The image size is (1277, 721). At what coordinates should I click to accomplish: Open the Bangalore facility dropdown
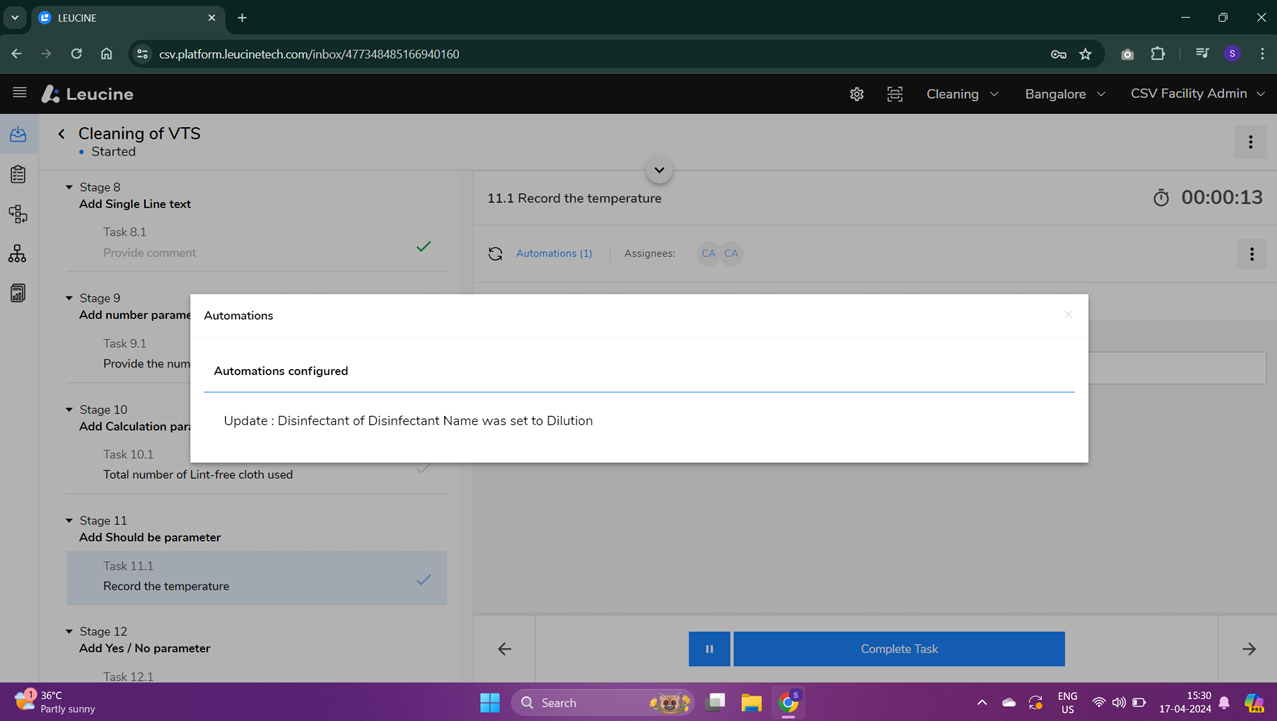tap(1065, 94)
